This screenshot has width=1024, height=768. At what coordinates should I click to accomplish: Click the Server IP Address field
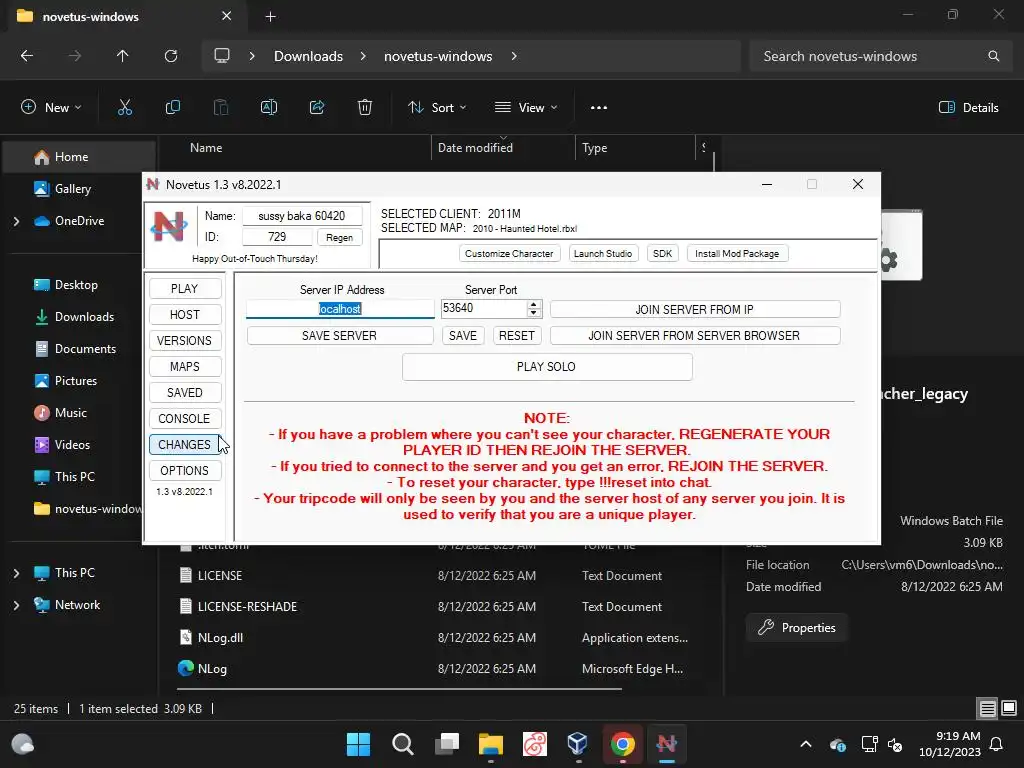click(340, 309)
